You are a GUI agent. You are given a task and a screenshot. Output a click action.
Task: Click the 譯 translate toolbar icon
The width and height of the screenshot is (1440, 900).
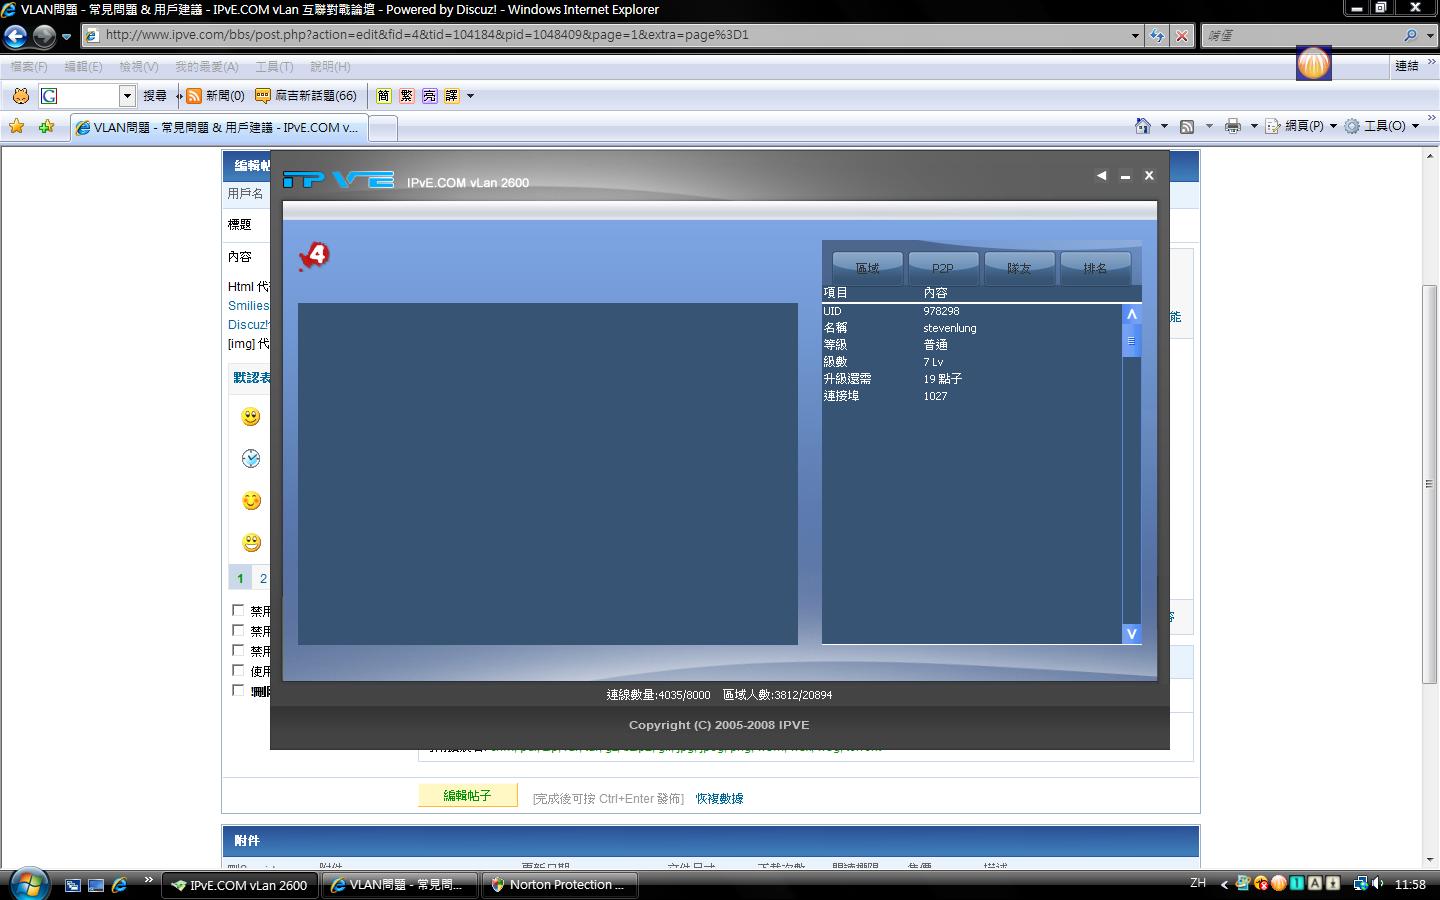tap(452, 96)
